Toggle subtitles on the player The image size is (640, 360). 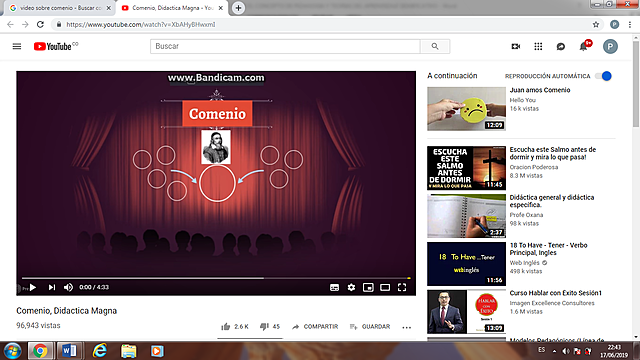pos(334,287)
